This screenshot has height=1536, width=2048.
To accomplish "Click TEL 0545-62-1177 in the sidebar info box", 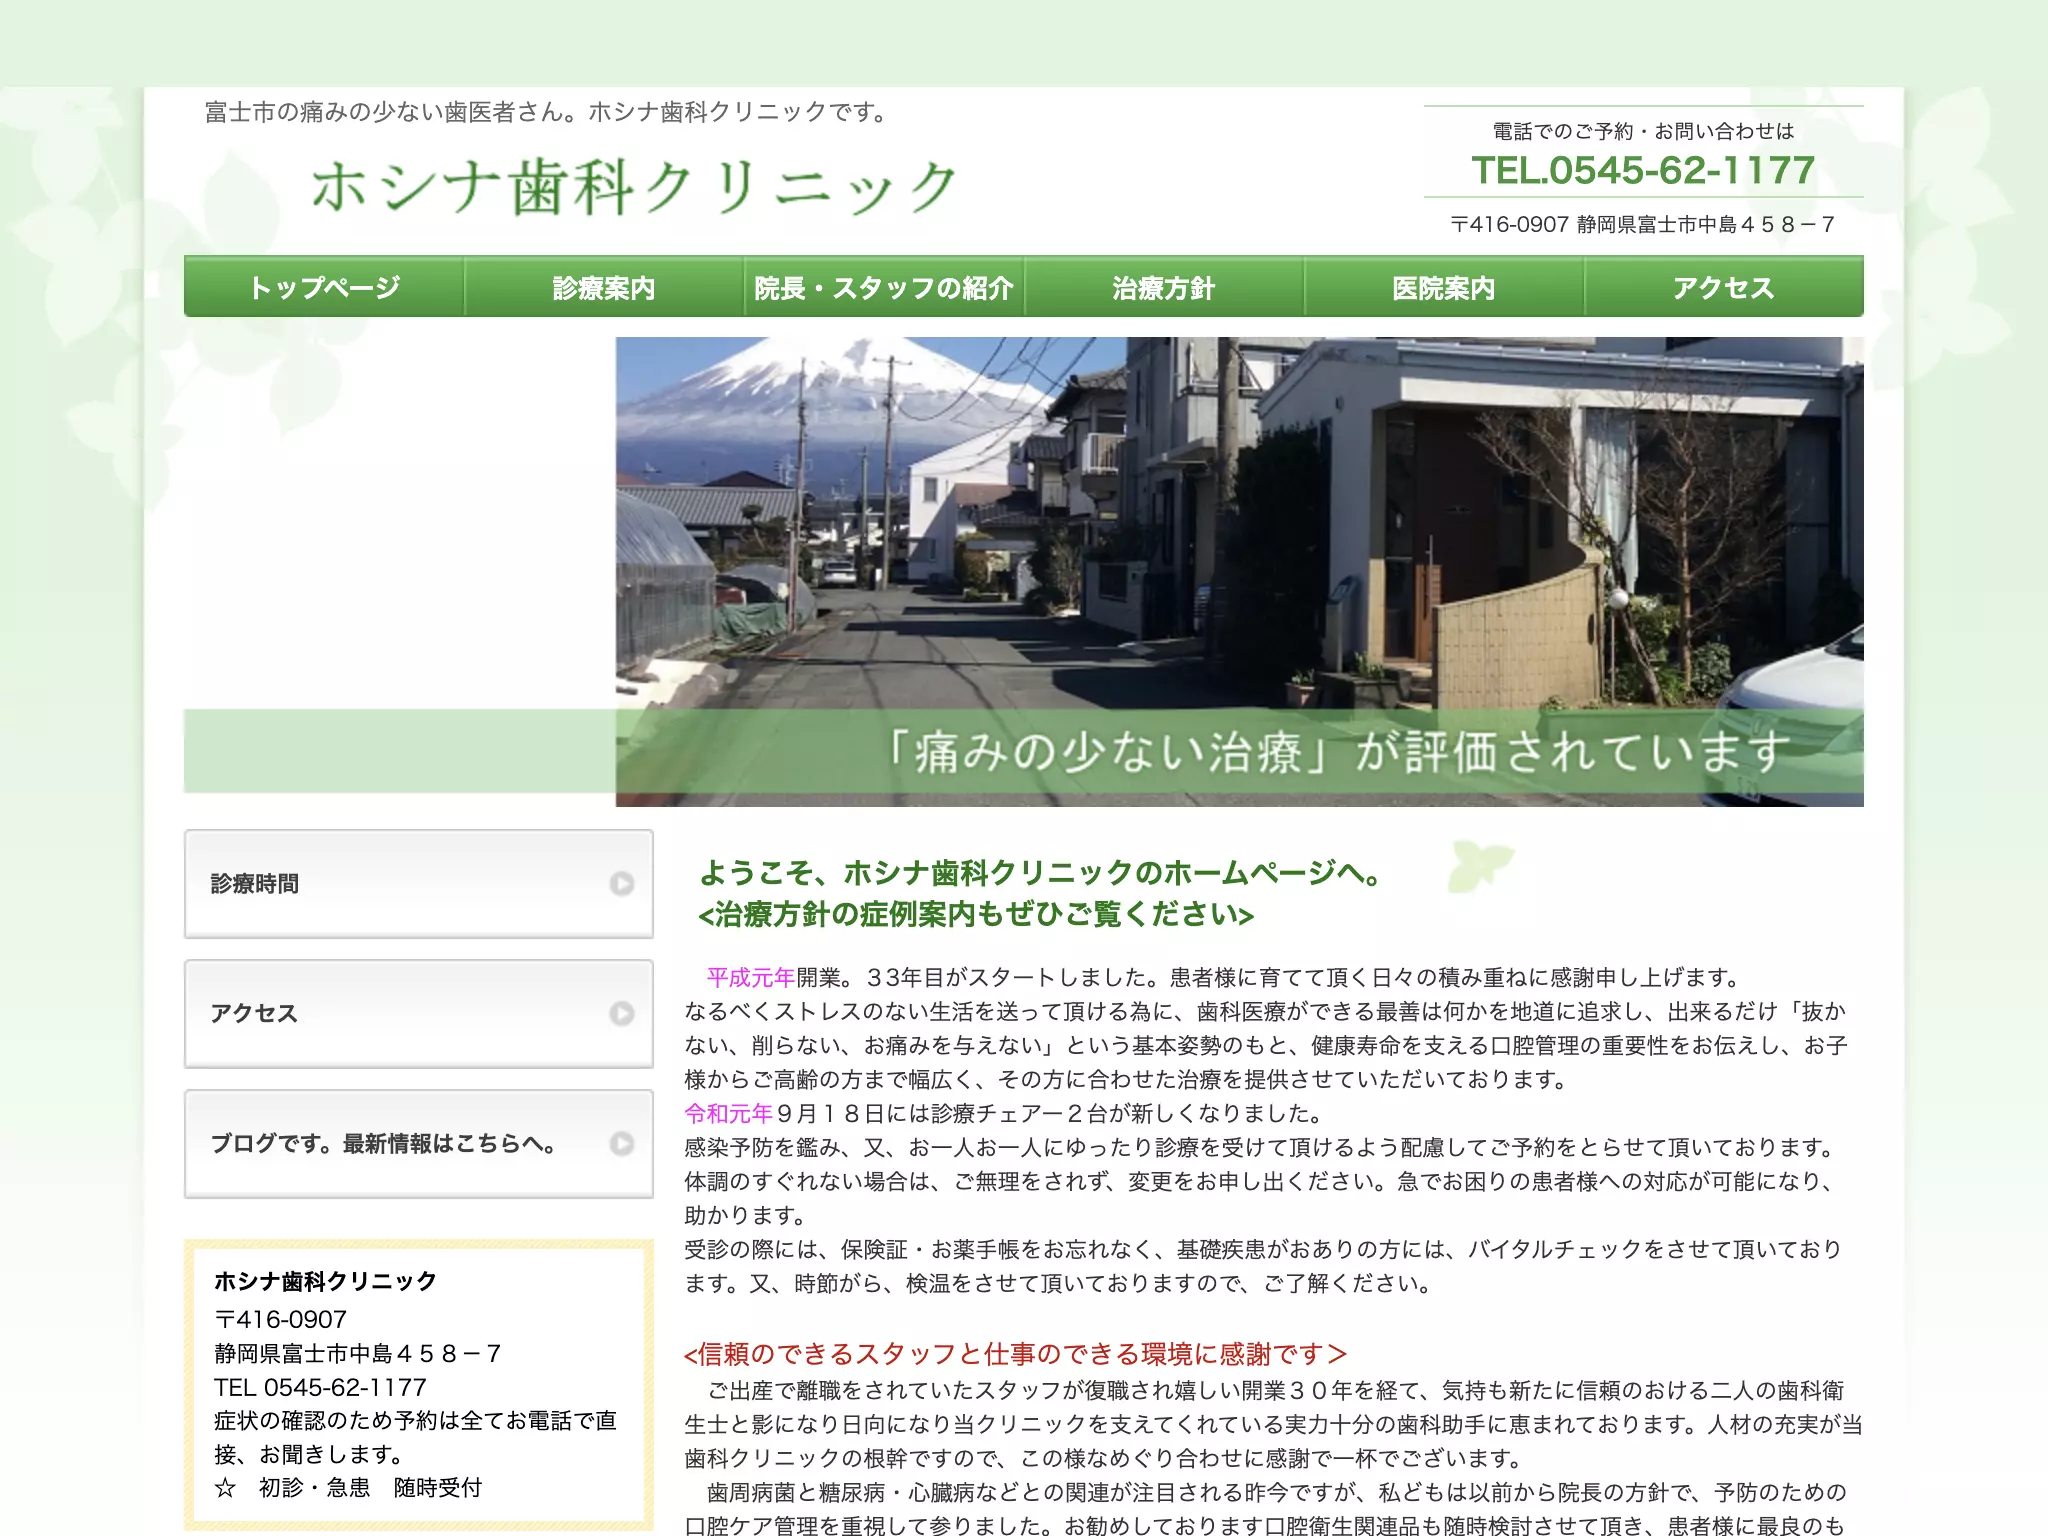I will pos(320,1387).
